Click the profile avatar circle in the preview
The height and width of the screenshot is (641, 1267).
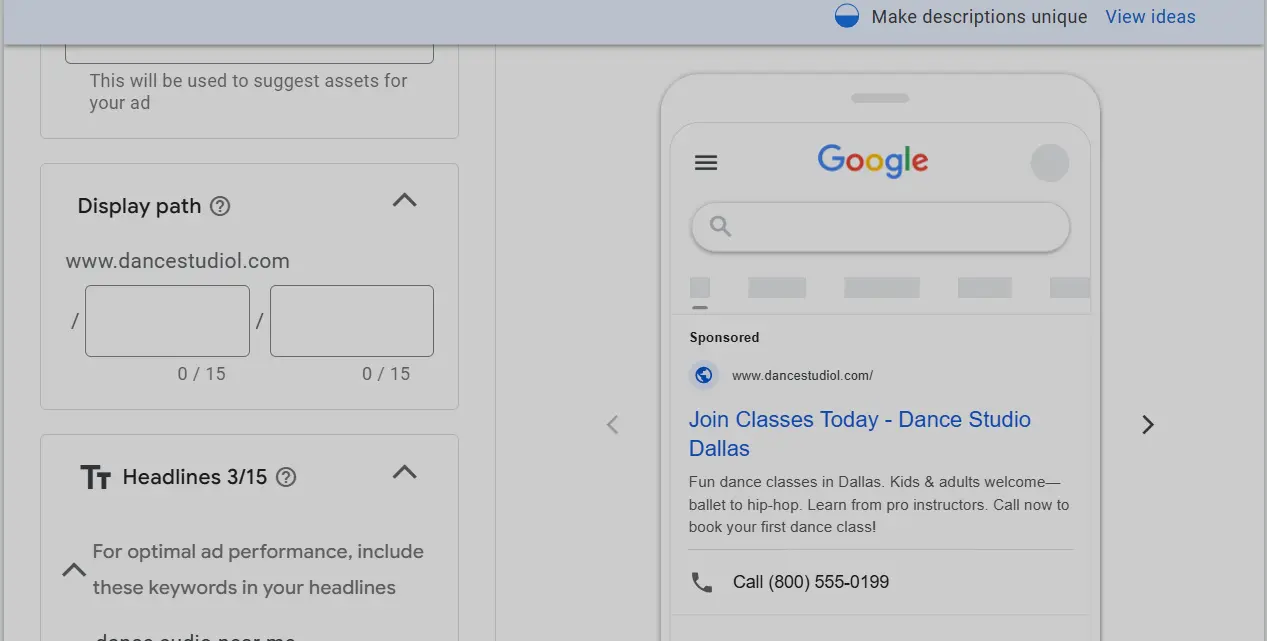(1049, 162)
